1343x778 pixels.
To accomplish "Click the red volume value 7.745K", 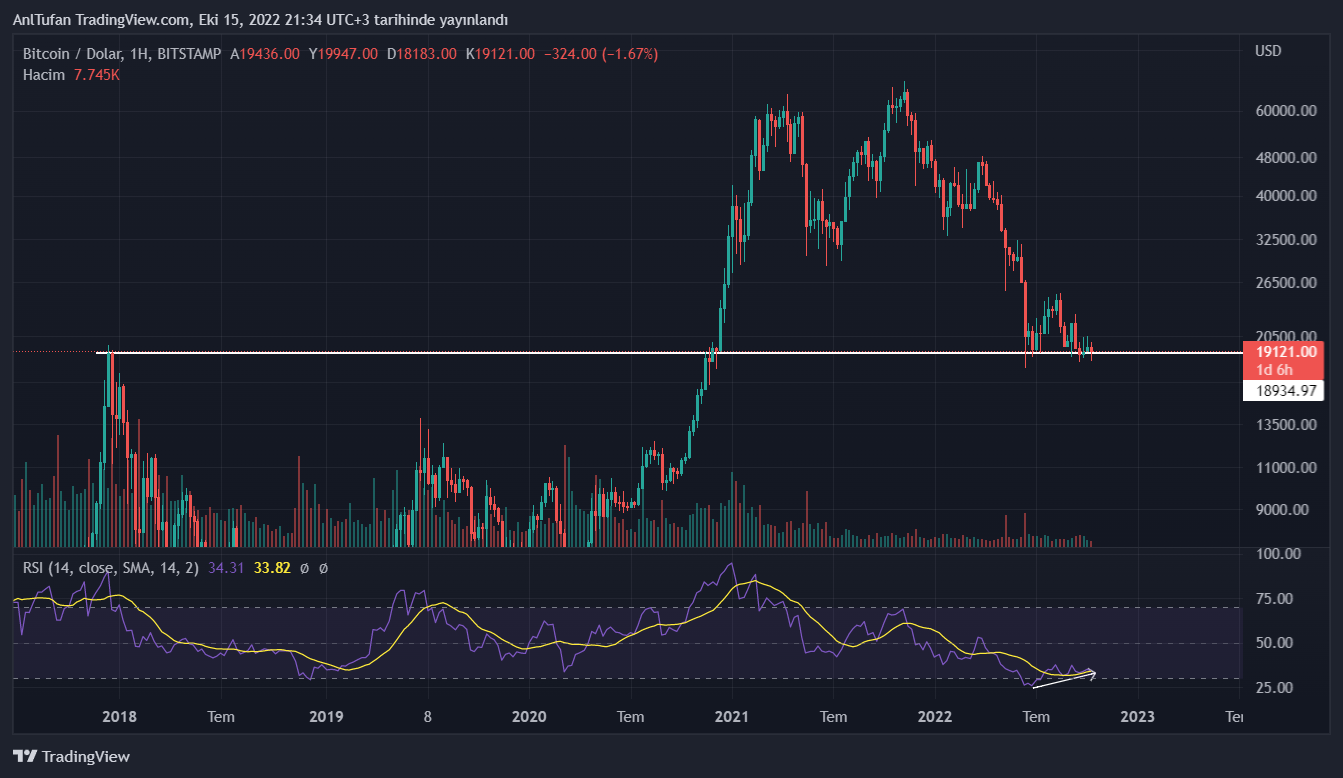I will click(97, 75).
